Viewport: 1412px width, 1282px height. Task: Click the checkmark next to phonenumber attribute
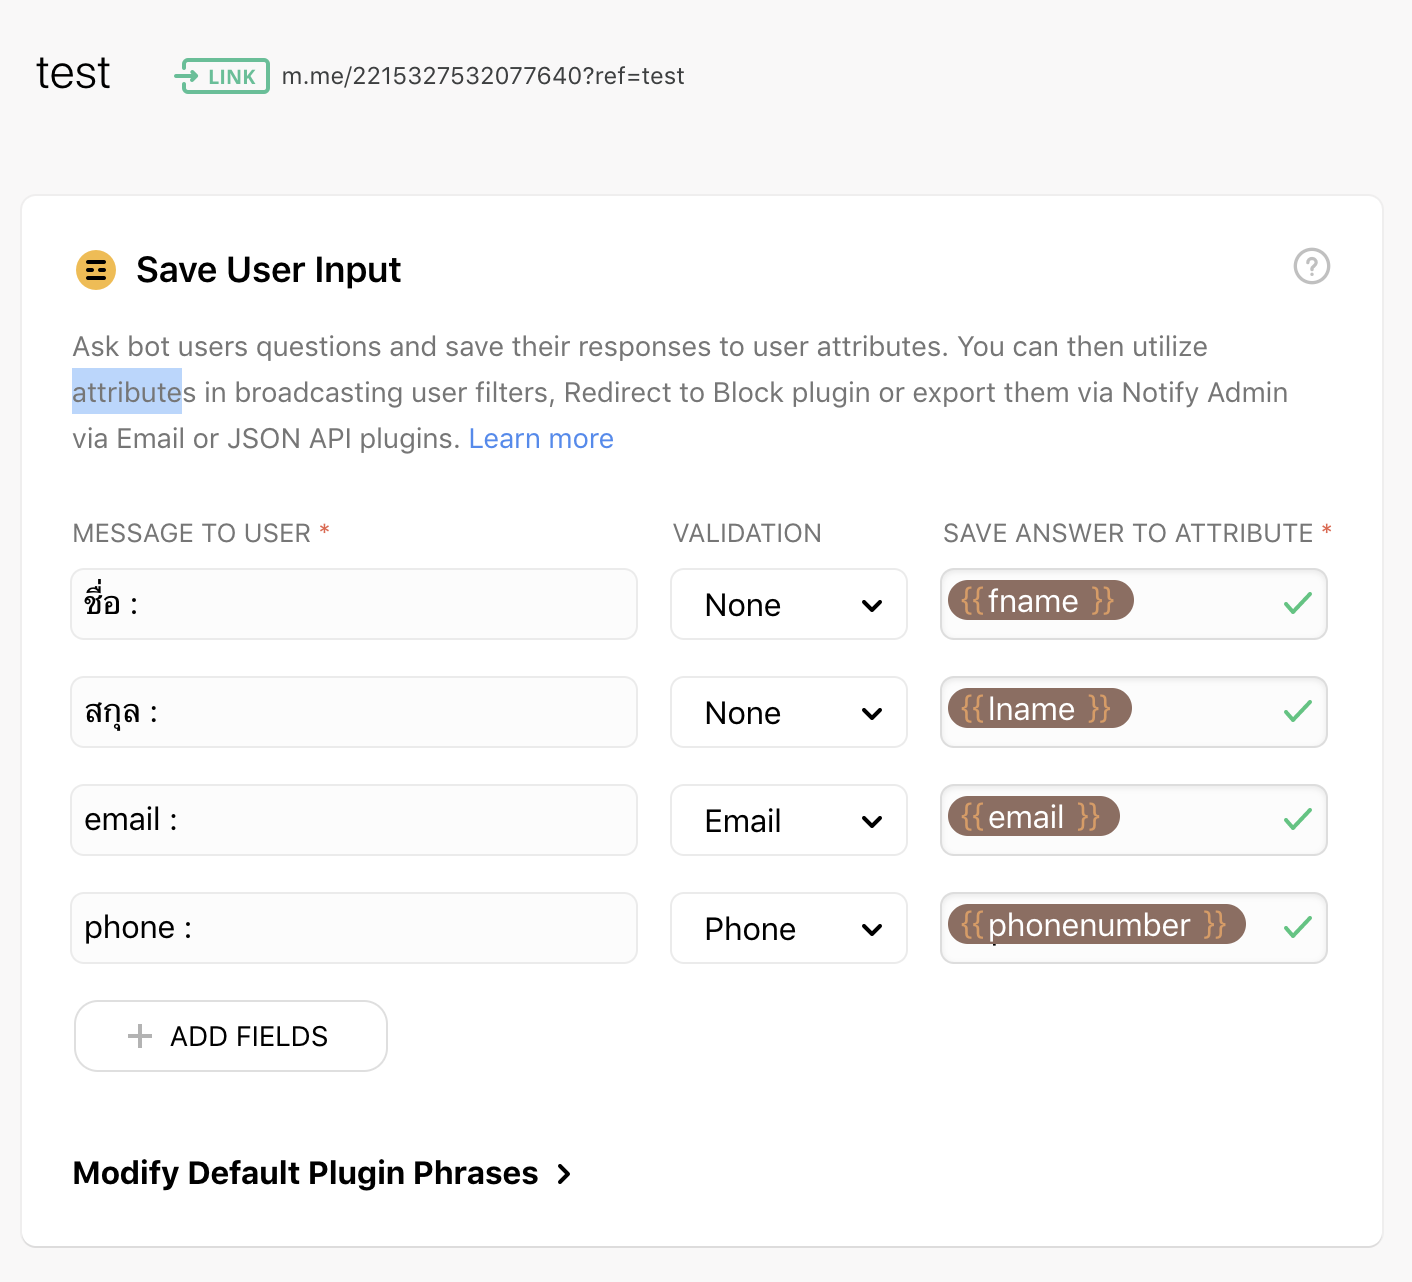click(x=1297, y=927)
